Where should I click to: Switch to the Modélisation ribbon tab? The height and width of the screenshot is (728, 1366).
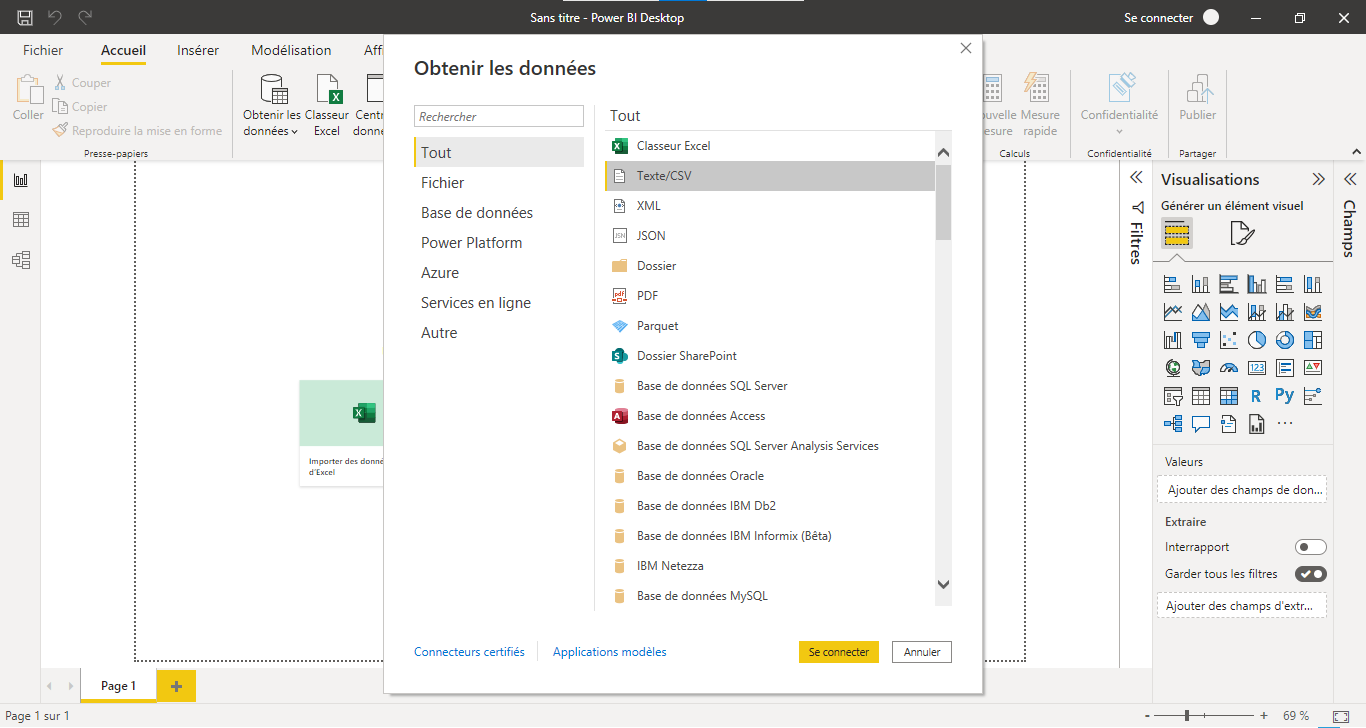pyautogui.click(x=291, y=50)
